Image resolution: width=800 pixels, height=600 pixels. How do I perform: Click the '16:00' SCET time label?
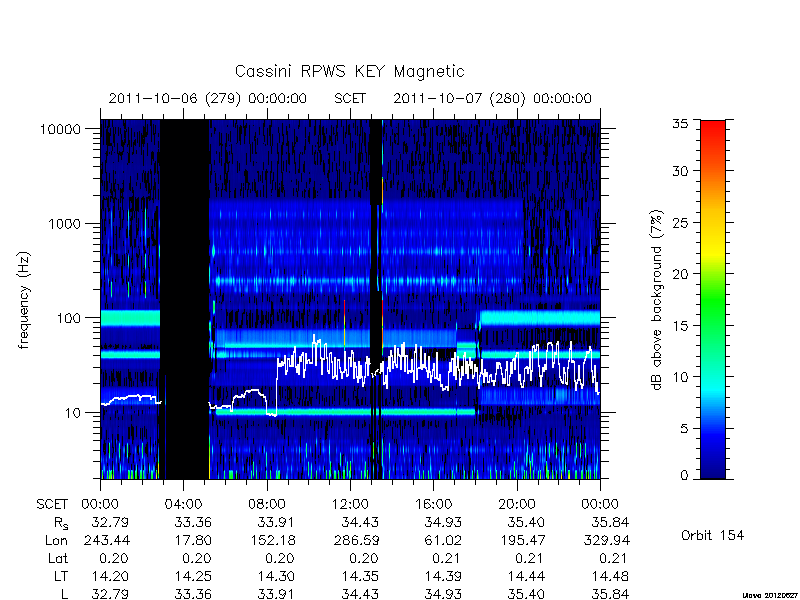(433, 505)
